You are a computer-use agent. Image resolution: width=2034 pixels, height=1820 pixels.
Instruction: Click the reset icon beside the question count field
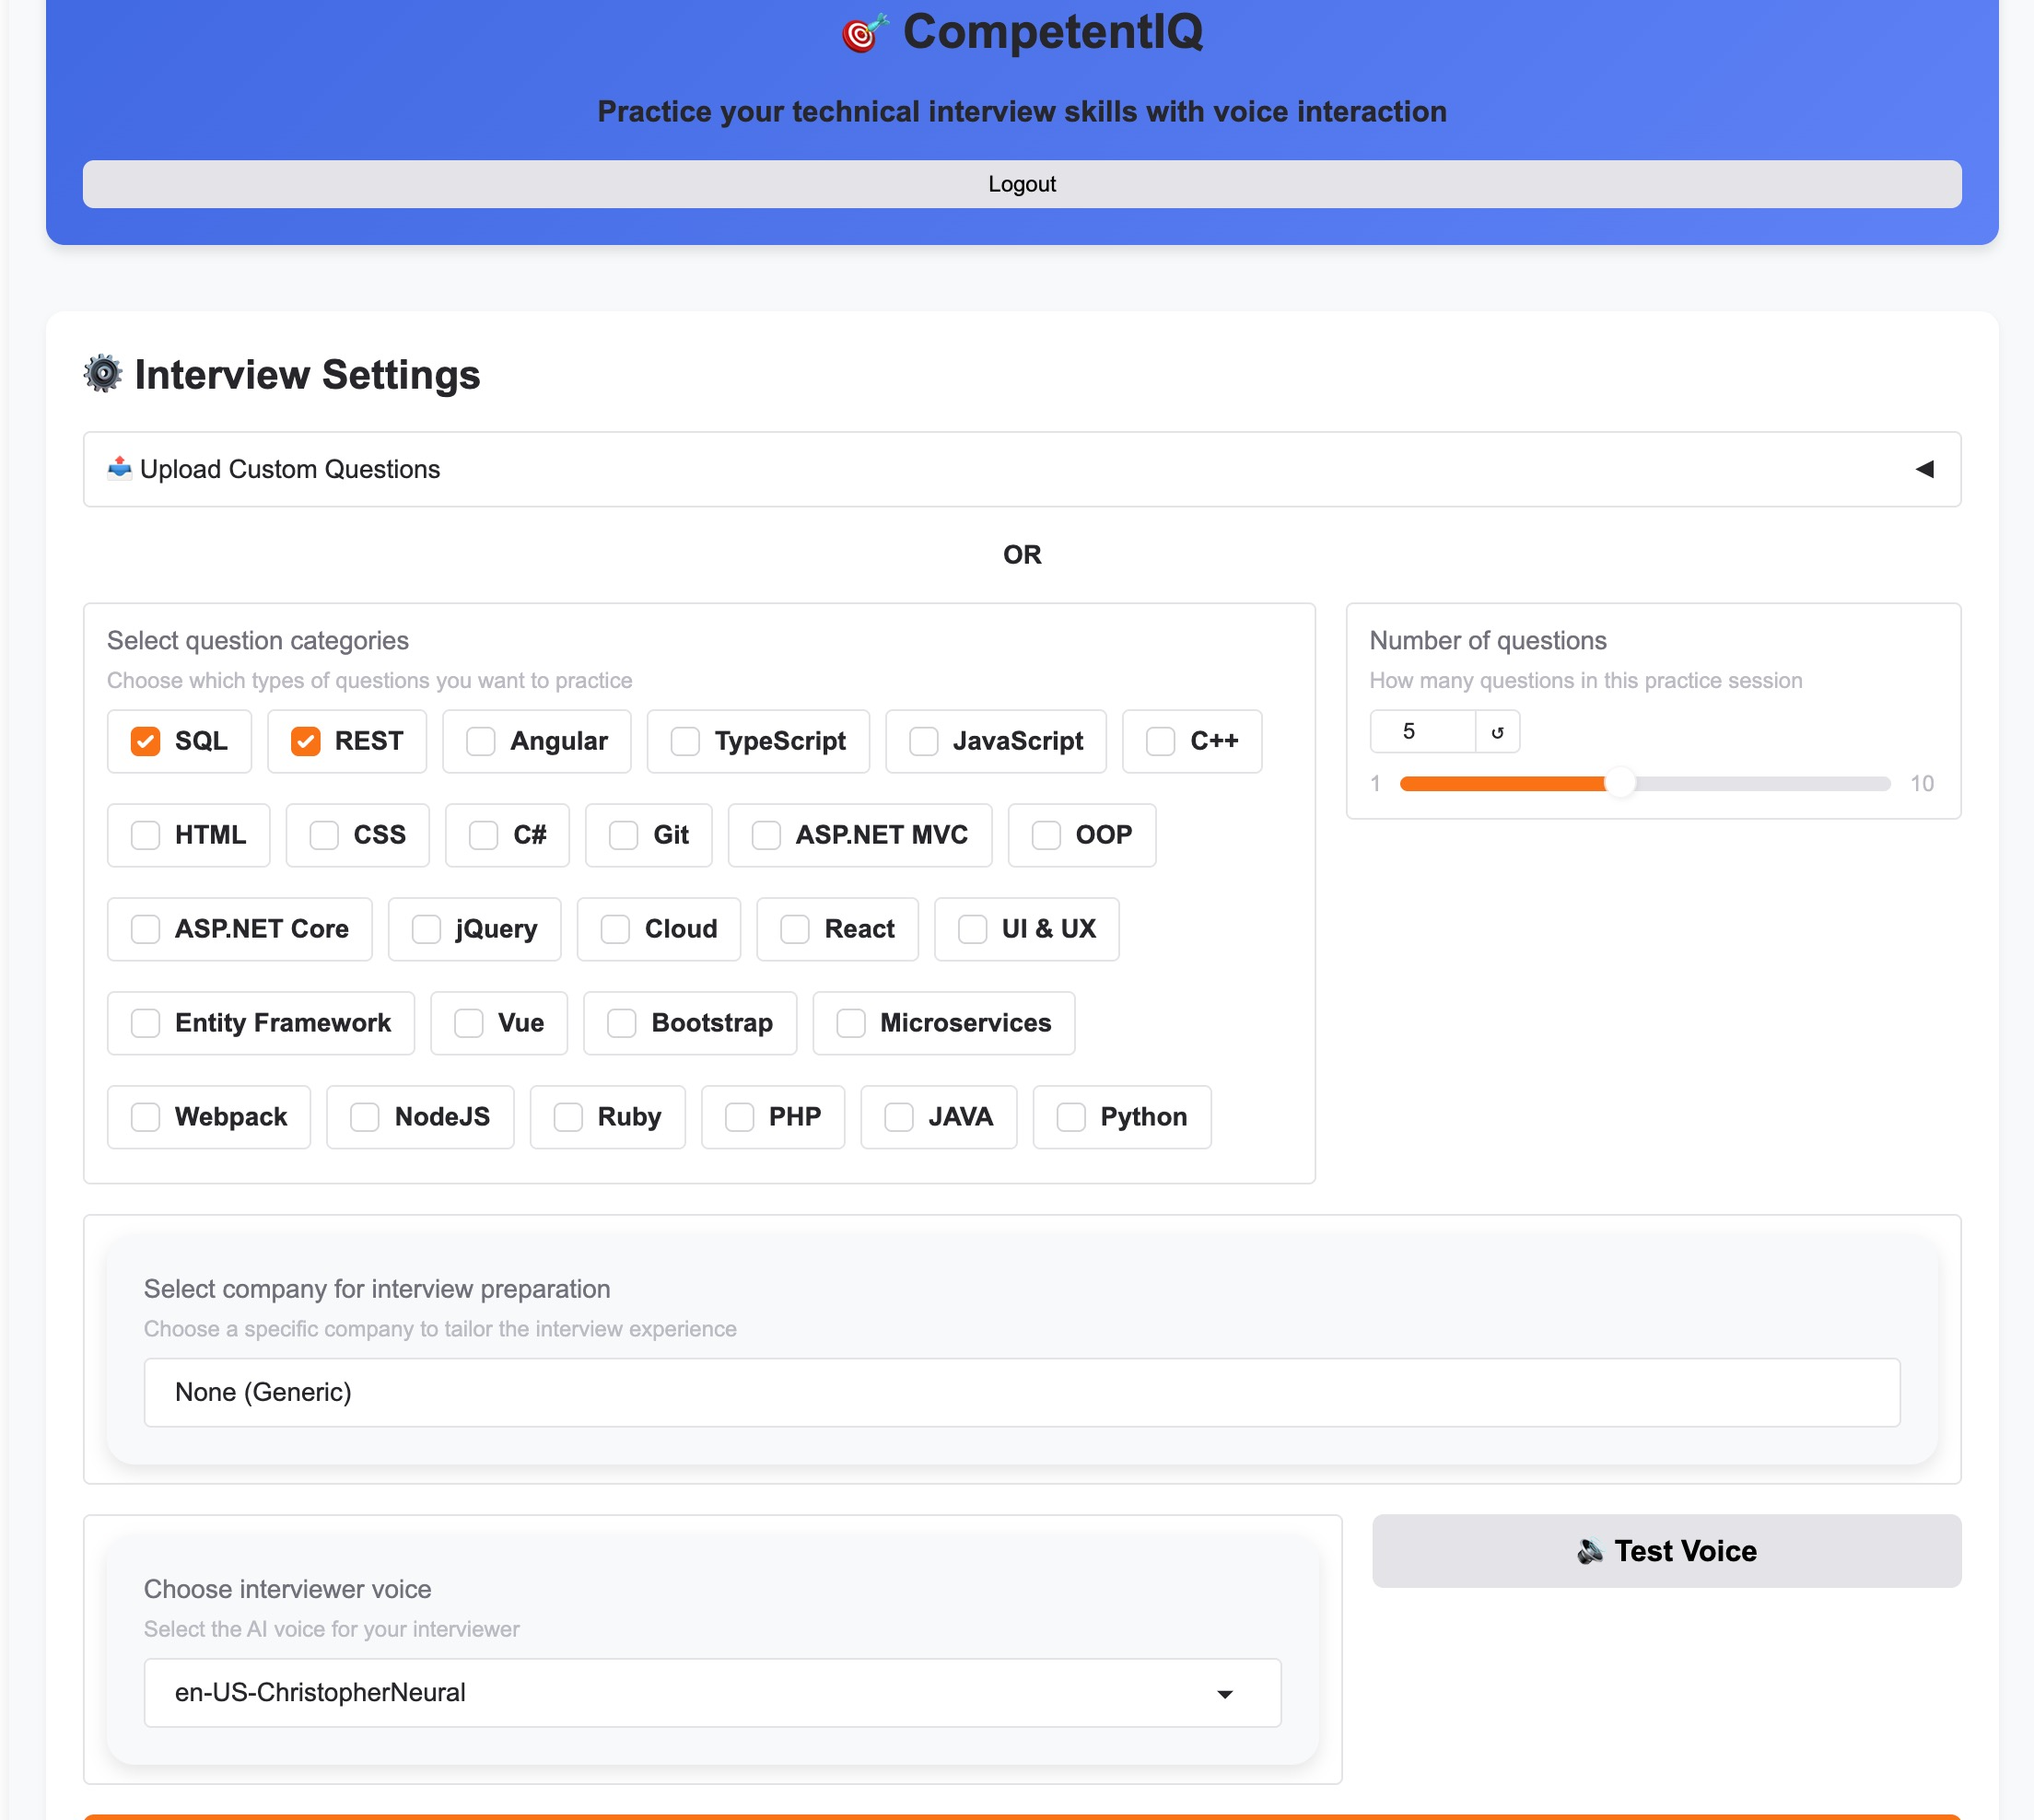click(1497, 731)
